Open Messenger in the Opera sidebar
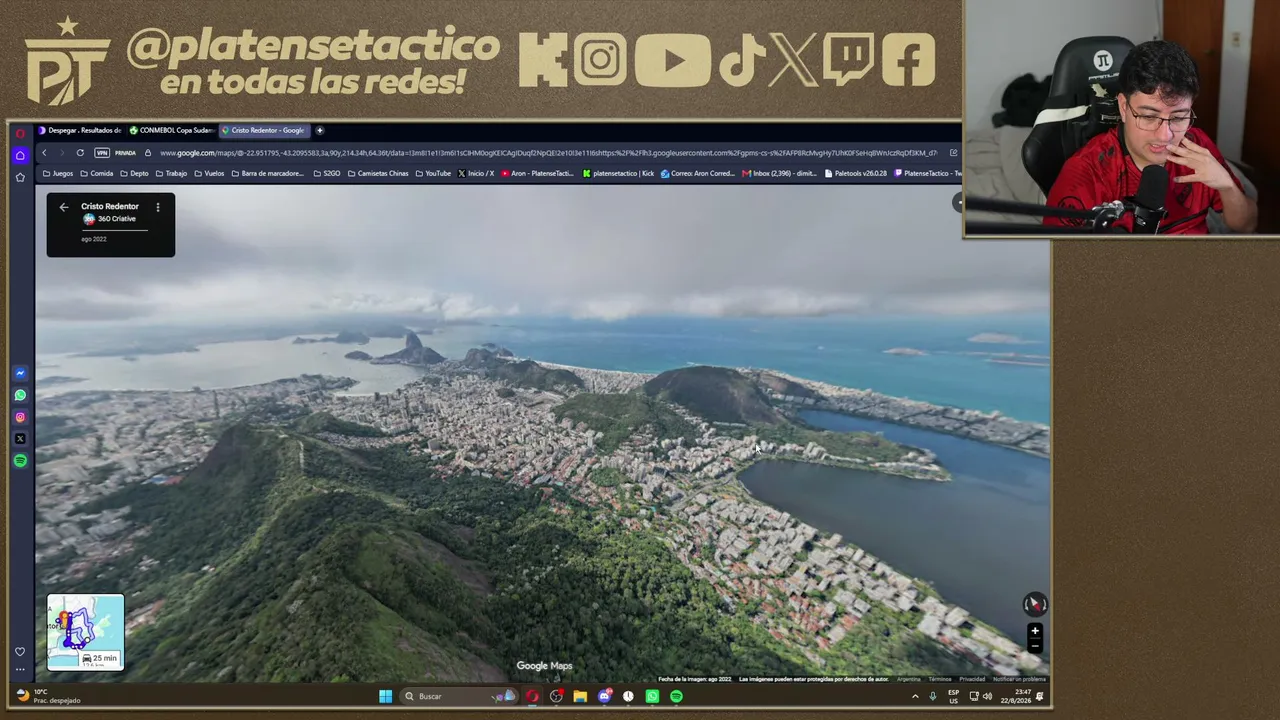The width and height of the screenshot is (1280, 720). tap(20, 373)
